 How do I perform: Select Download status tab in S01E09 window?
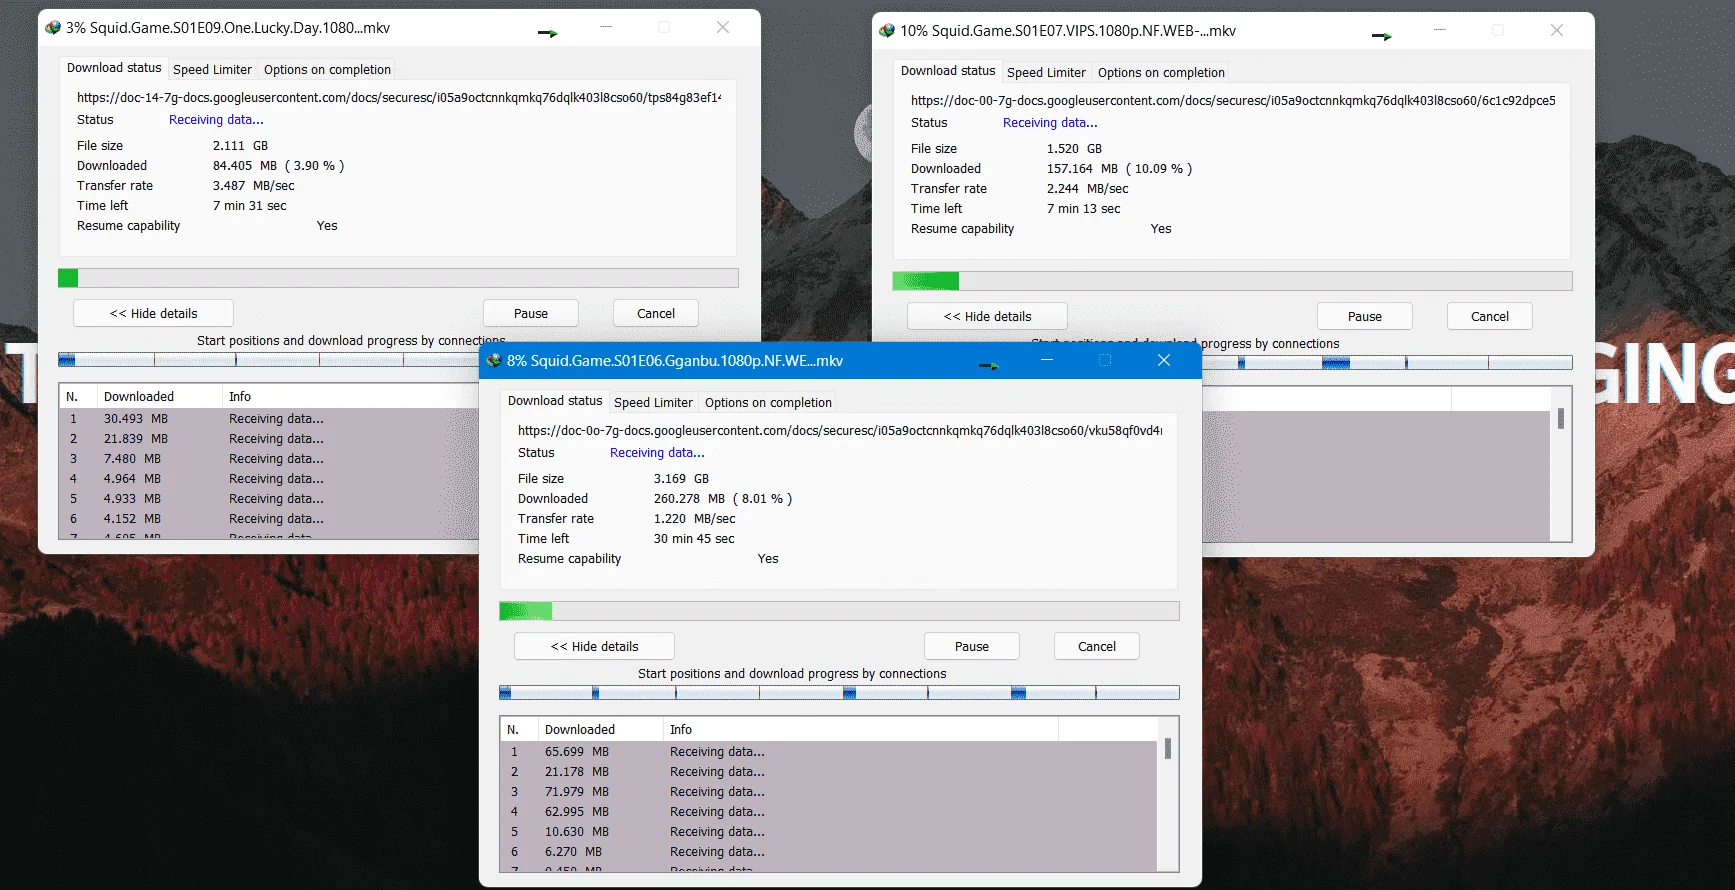pyautogui.click(x=114, y=67)
